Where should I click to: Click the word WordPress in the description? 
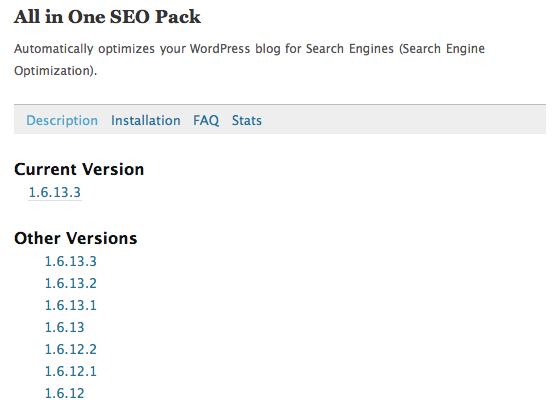(220, 49)
